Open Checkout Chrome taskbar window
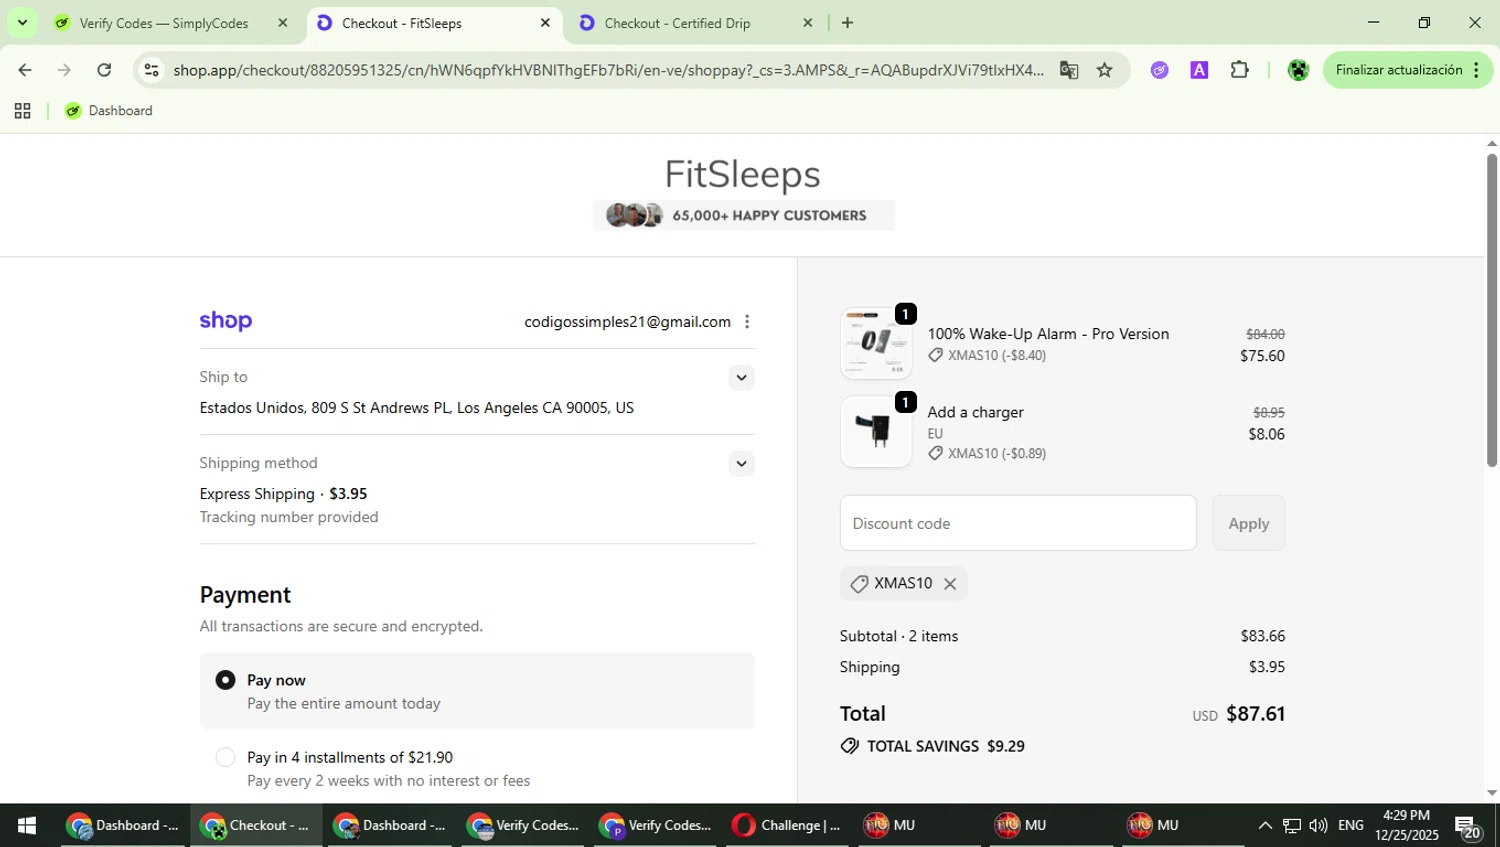This screenshot has height=847, width=1500. pyautogui.click(x=256, y=825)
